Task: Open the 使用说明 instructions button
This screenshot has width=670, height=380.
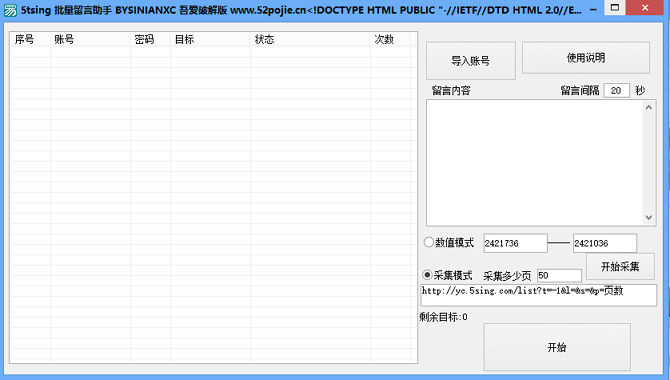Action: [585, 58]
